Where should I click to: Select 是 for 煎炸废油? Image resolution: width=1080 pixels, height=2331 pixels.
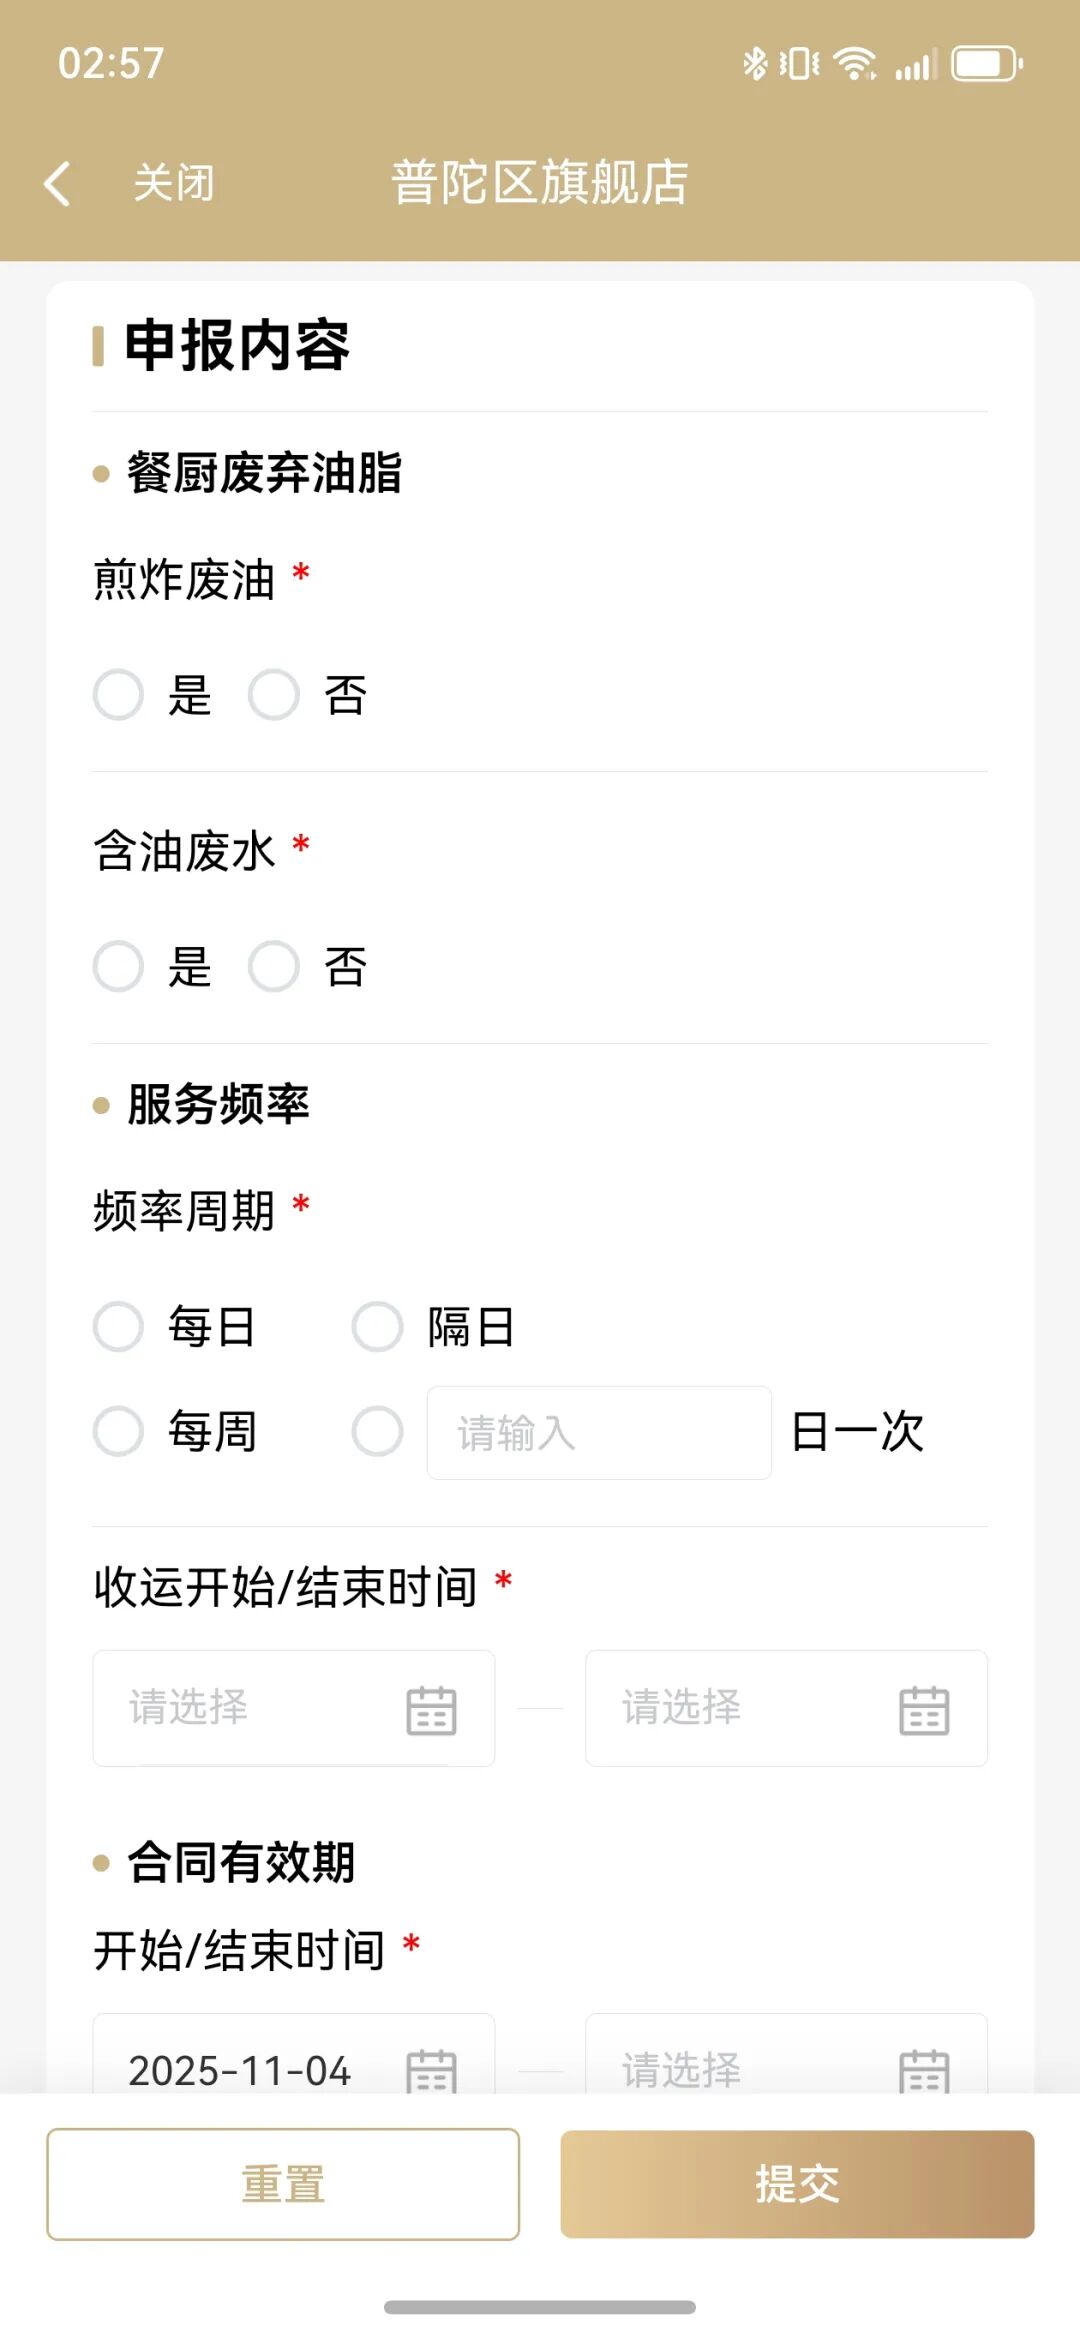click(x=119, y=695)
